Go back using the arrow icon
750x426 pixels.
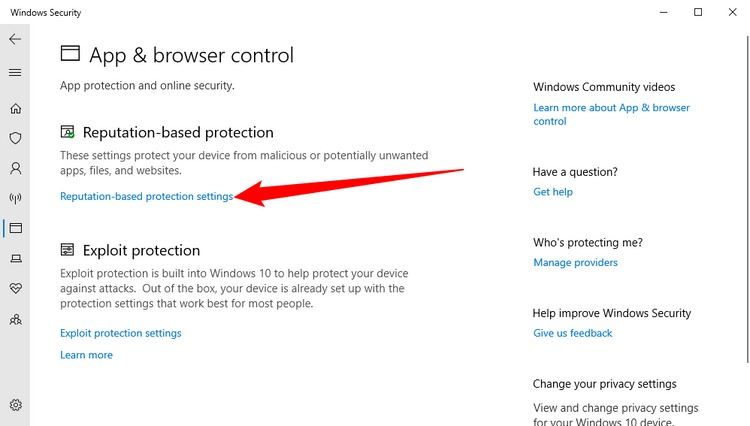point(15,39)
